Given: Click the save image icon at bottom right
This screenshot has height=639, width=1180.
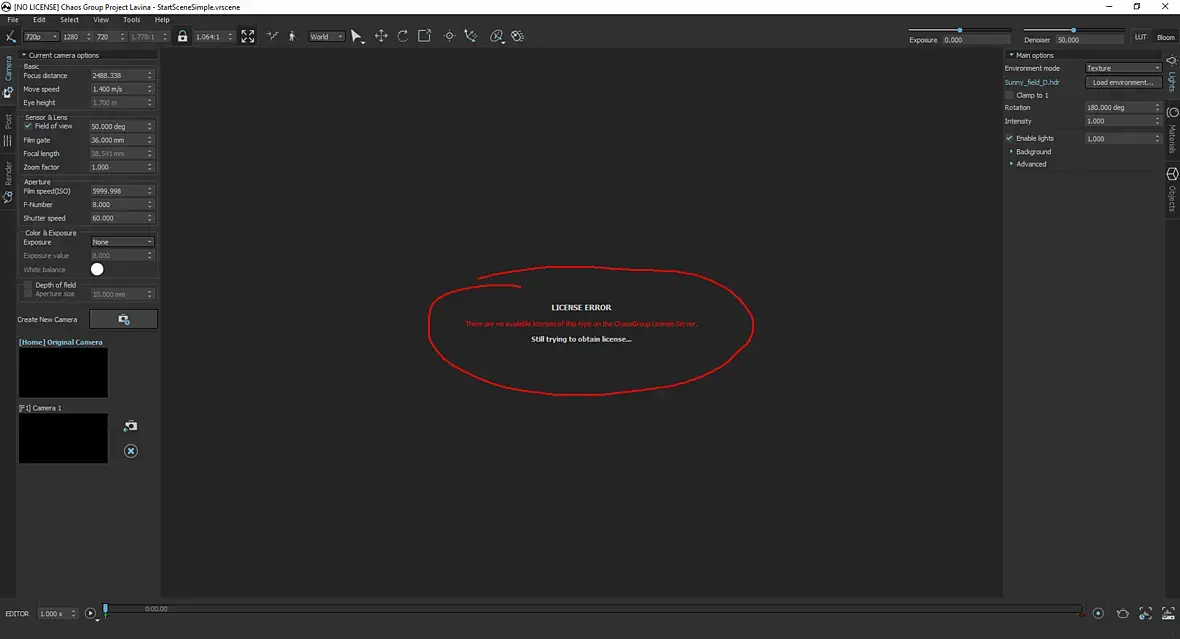Looking at the screenshot, I should coord(1168,613).
